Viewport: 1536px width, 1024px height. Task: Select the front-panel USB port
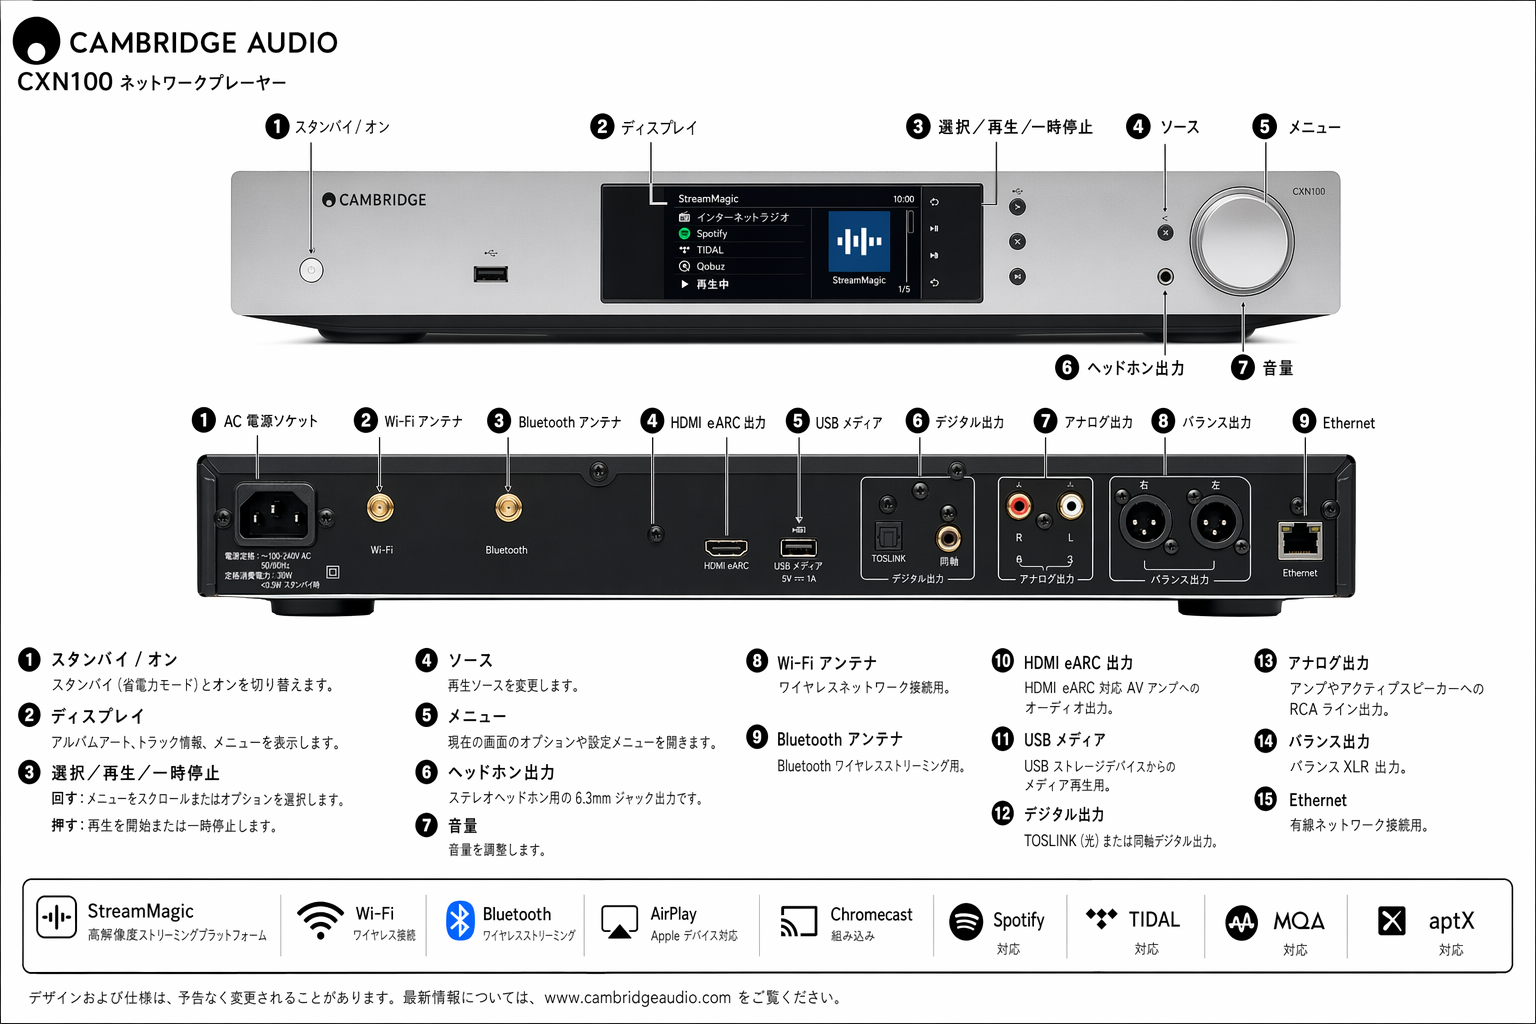[x=491, y=274]
